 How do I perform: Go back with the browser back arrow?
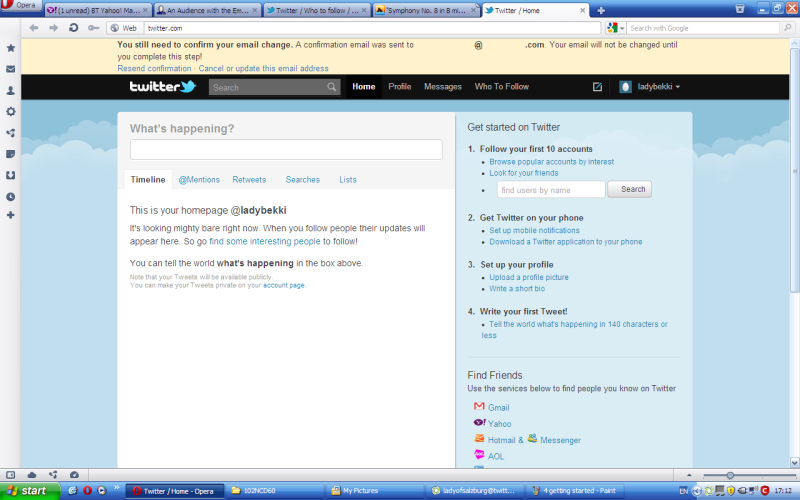pyautogui.click(x=34, y=28)
